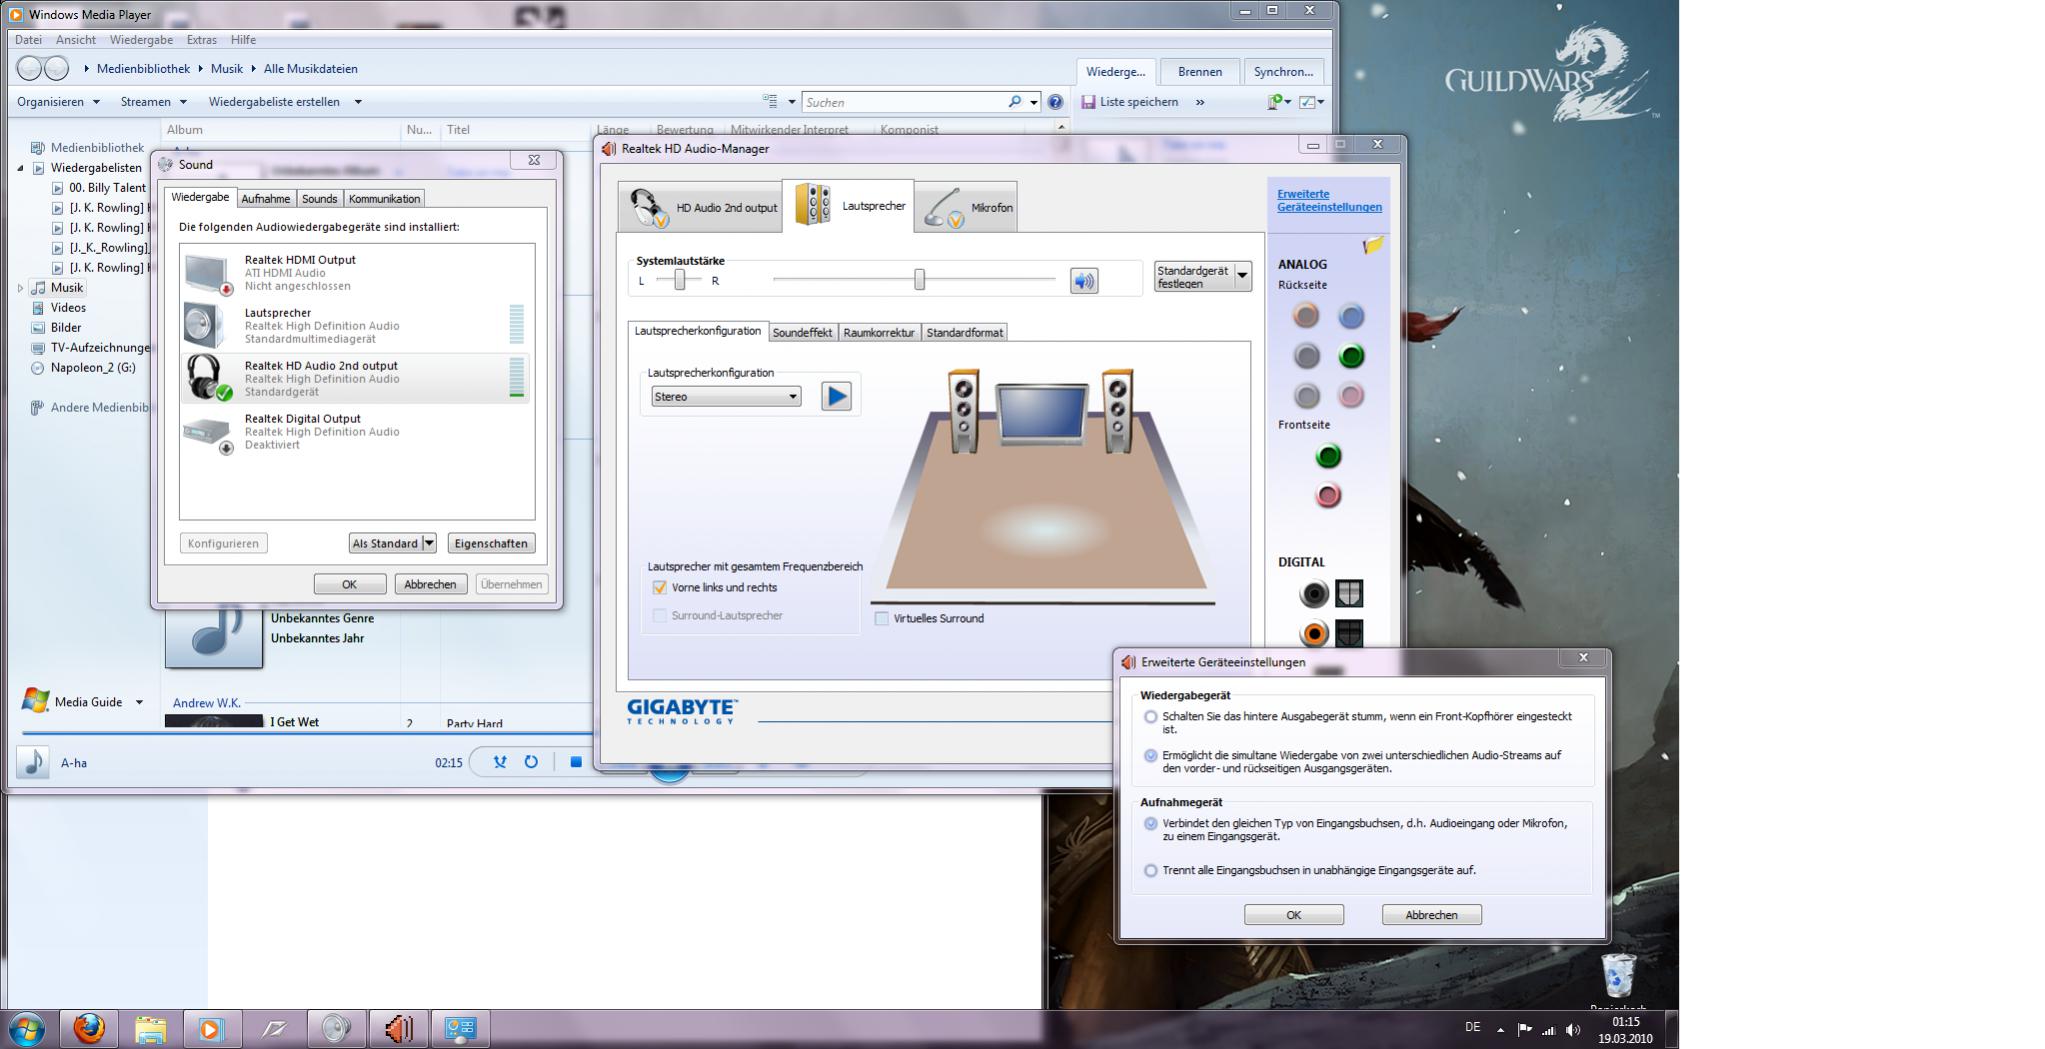Open Standardgerät festlegen dropdown

tap(1242, 276)
